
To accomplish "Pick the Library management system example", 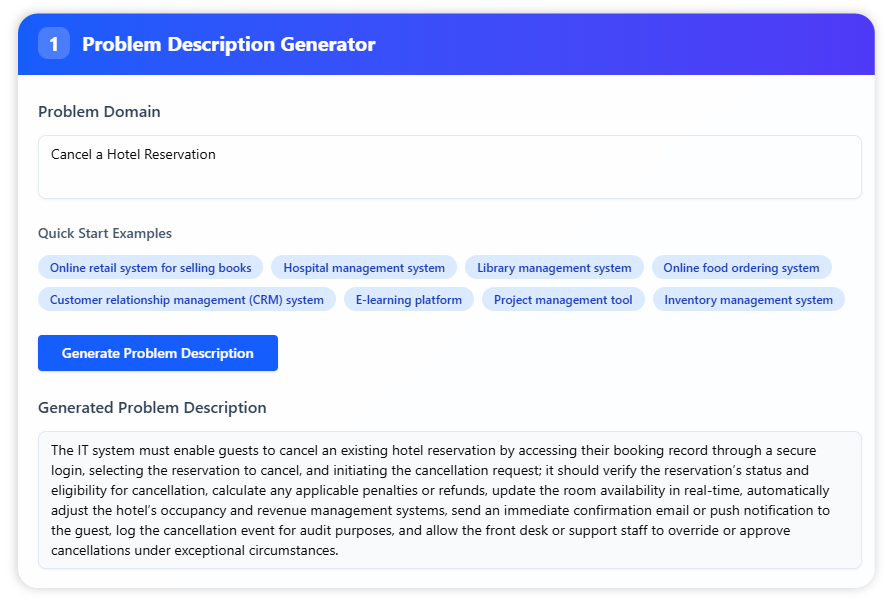I will 554,268.
